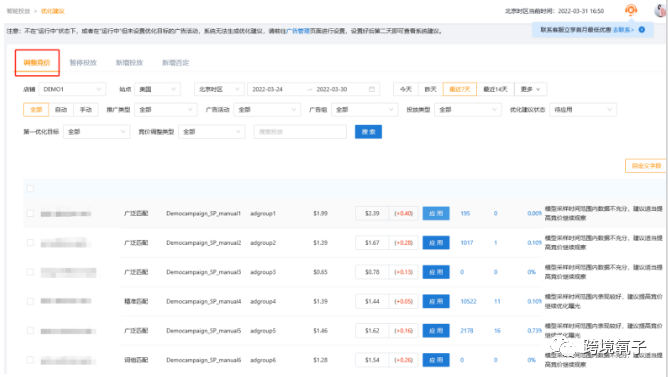The image size is (668, 377).
Task: Open the calendar icon in date range
Action: [371, 89]
